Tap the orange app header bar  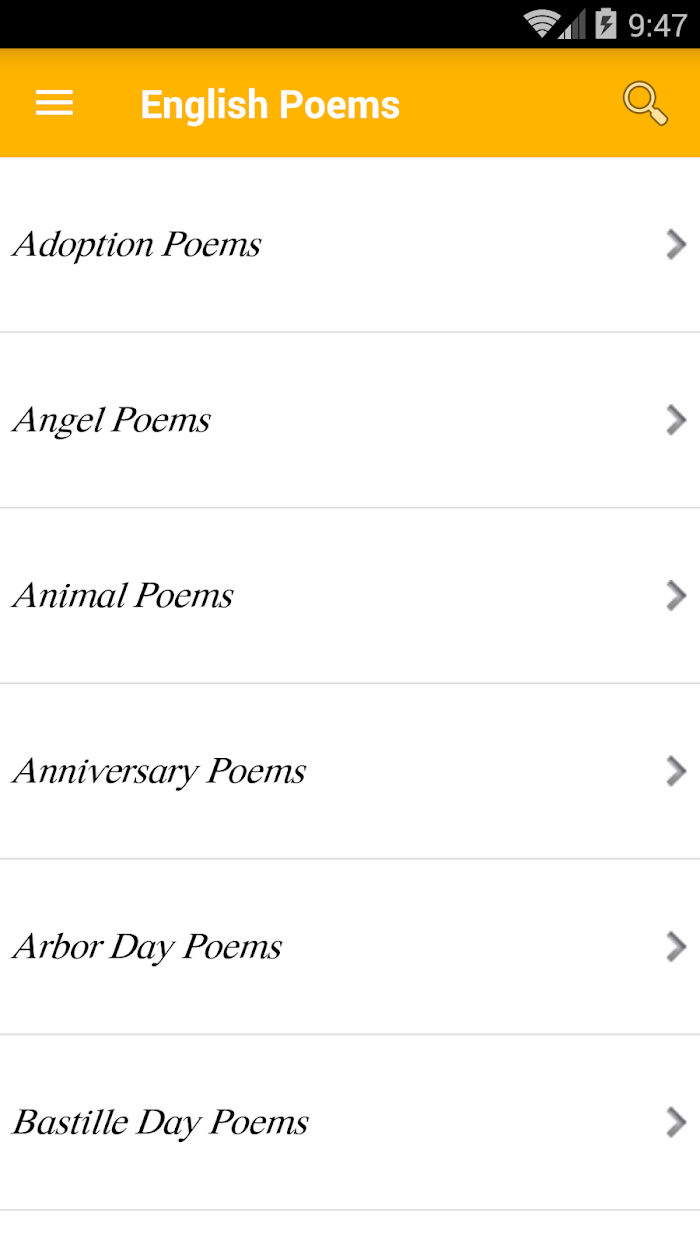point(350,103)
